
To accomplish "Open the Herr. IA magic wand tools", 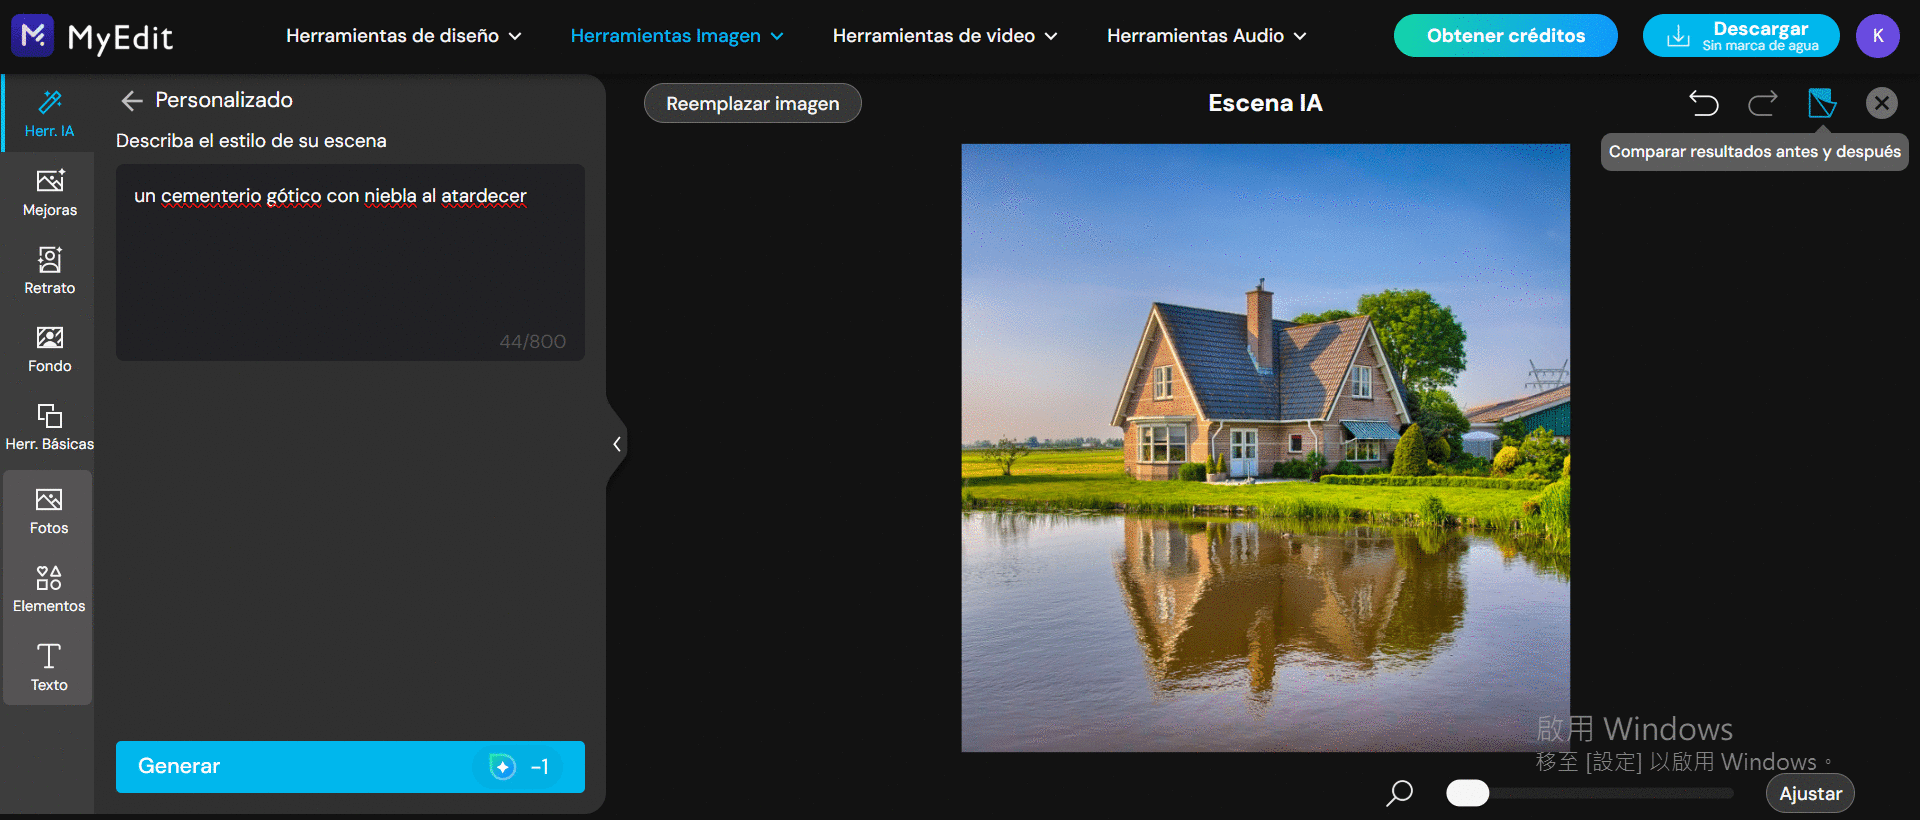I will 49,113.
